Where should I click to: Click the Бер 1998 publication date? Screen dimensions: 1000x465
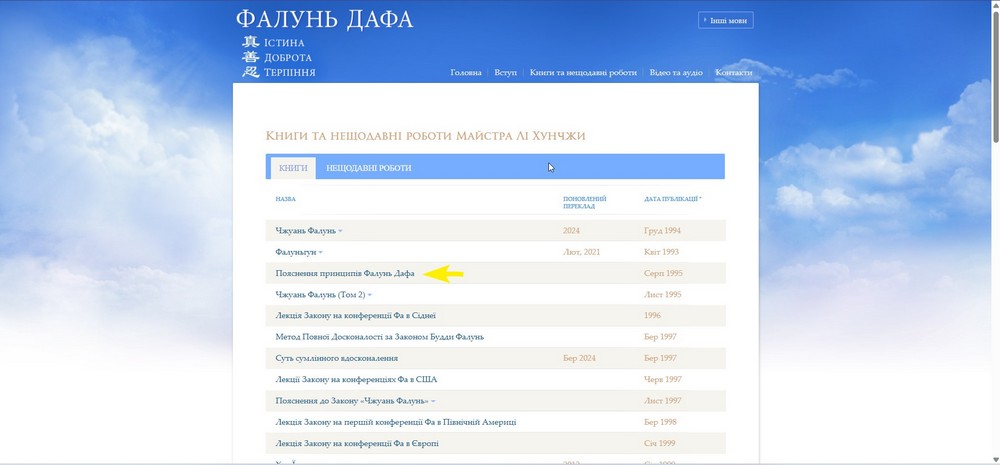[x=660, y=422]
